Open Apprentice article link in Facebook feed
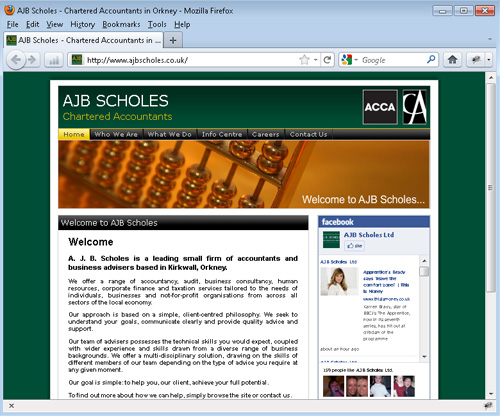 tap(386, 281)
